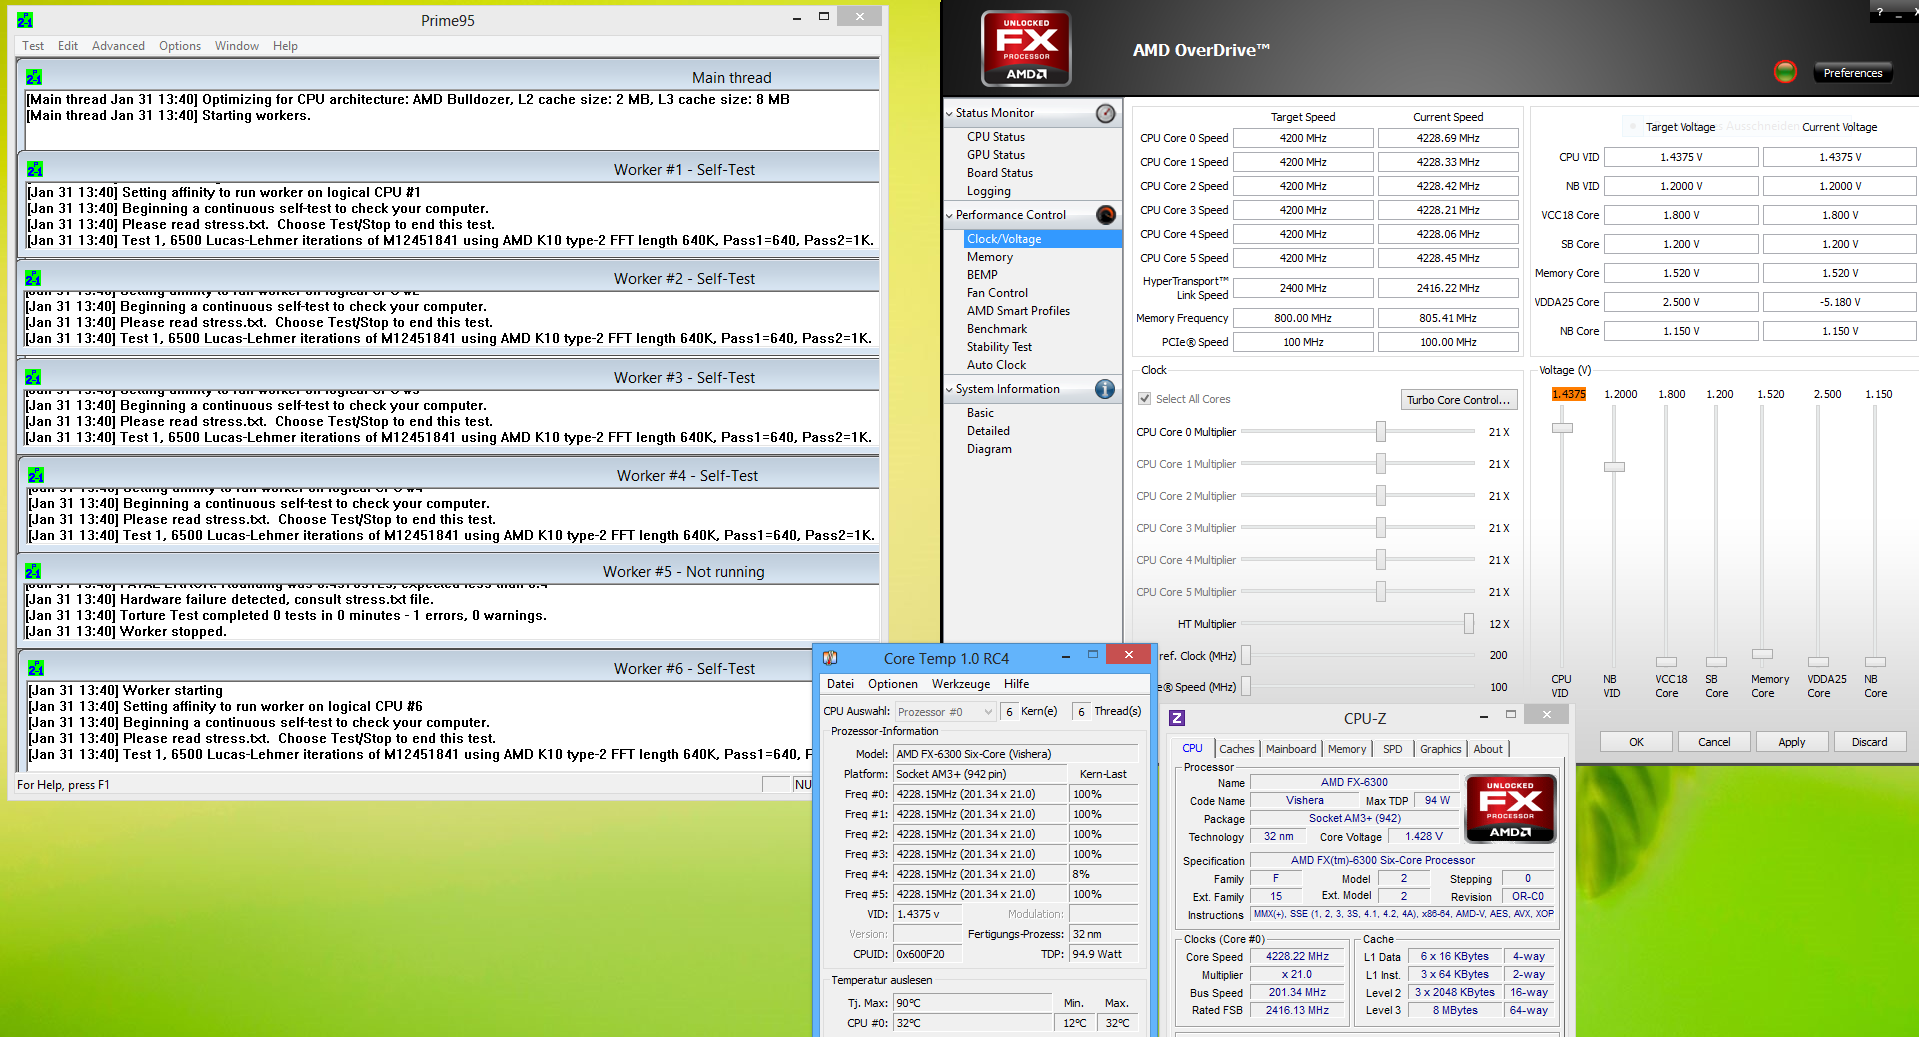Viewport: 1919px width, 1037px height.
Task: Open the Edit menu in Prime95
Action: point(68,46)
